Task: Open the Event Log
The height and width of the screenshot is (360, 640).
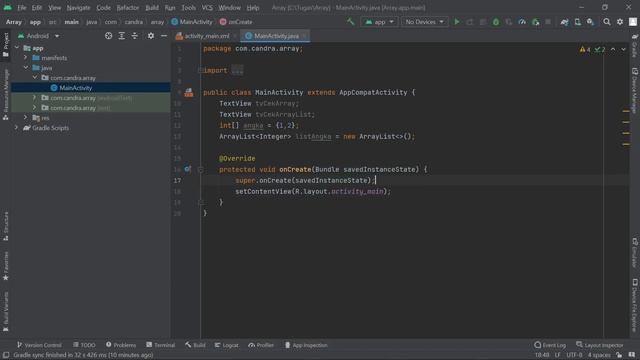Action: coord(550,345)
